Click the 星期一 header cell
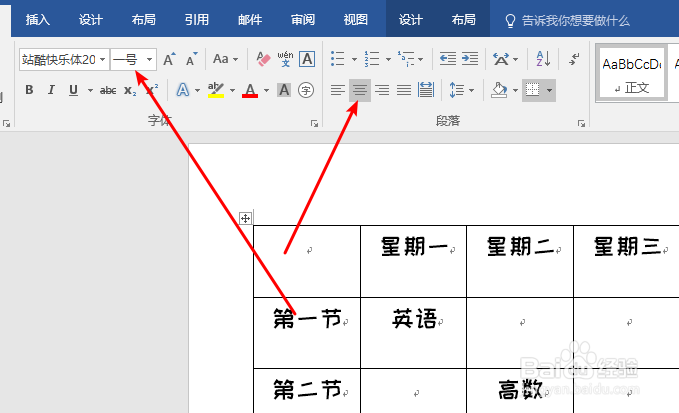The width and height of the screenshot is (679, 413). 414,261
